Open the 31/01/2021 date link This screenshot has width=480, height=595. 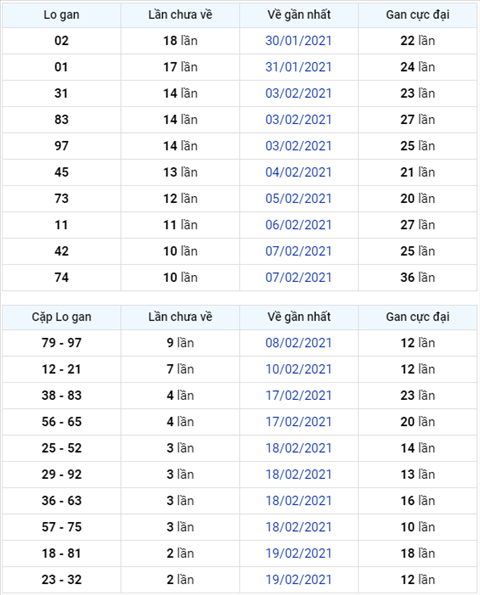coord(298,67)
